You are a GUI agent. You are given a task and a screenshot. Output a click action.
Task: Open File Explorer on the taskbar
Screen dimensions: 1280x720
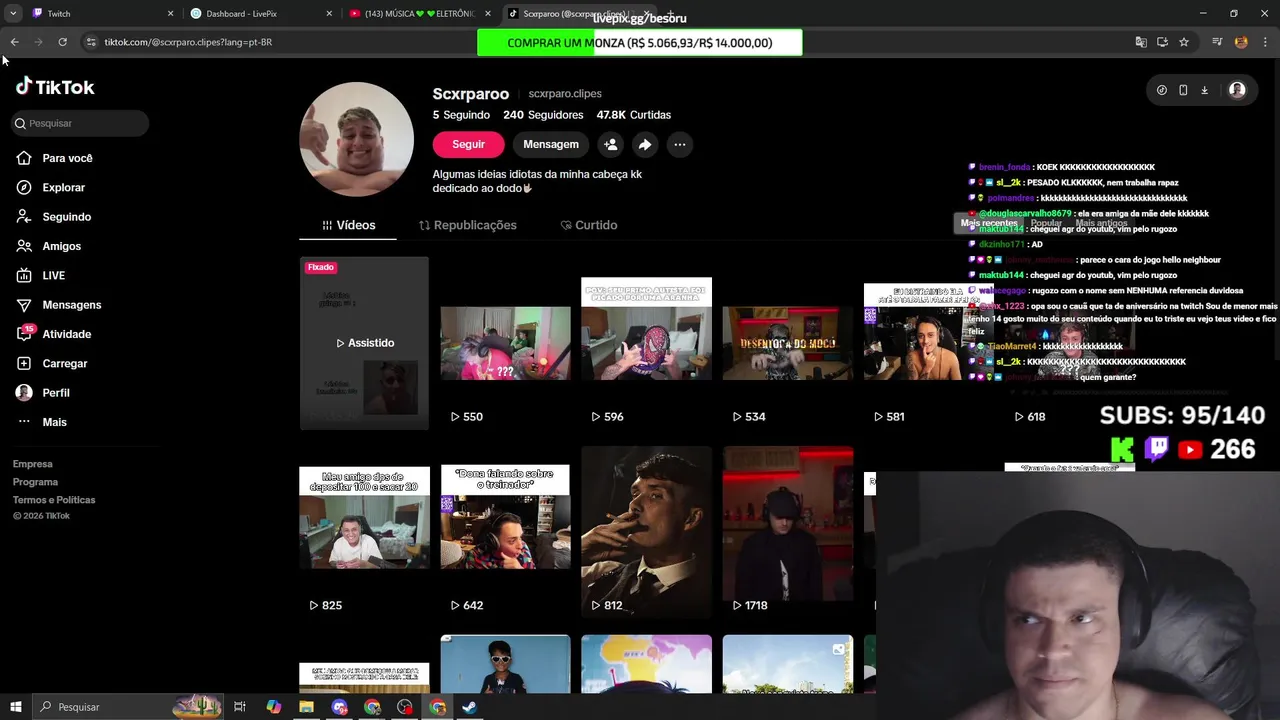point(306,707)
